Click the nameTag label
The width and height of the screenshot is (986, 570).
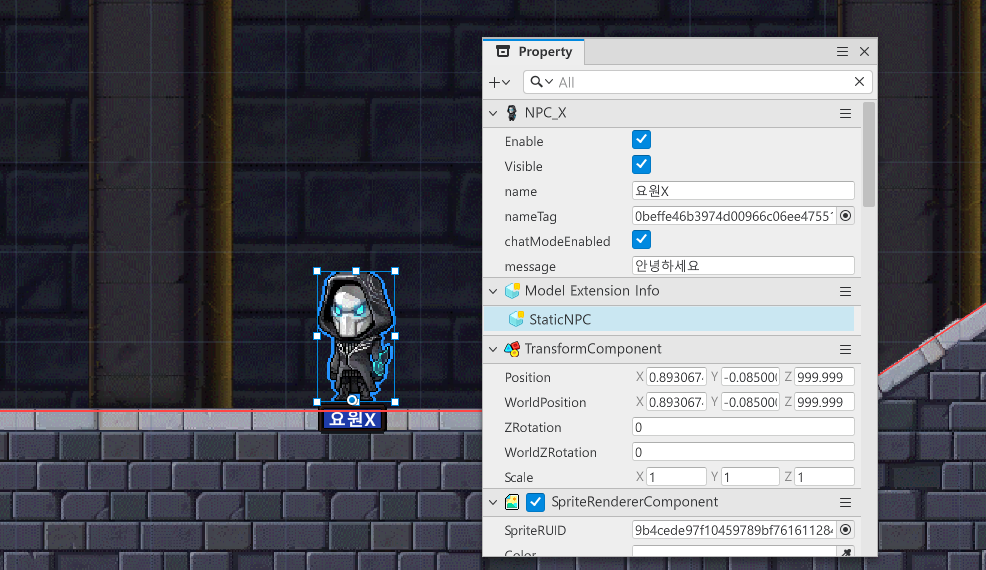coord(530,216)
